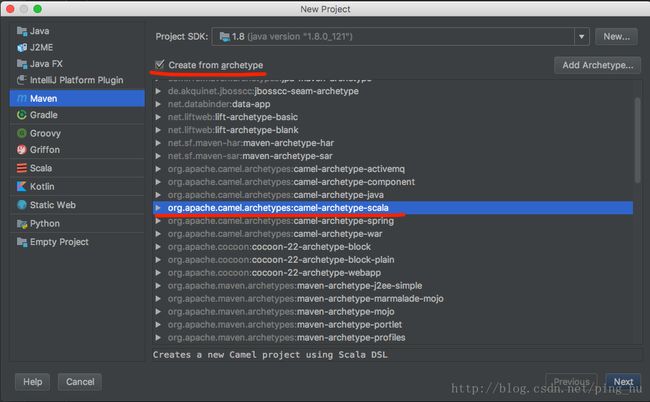Image resolution: width=650 pixels, height=402 pixels.
Task: Select maven-archetype-portlet row
Action: click(393, 325)
